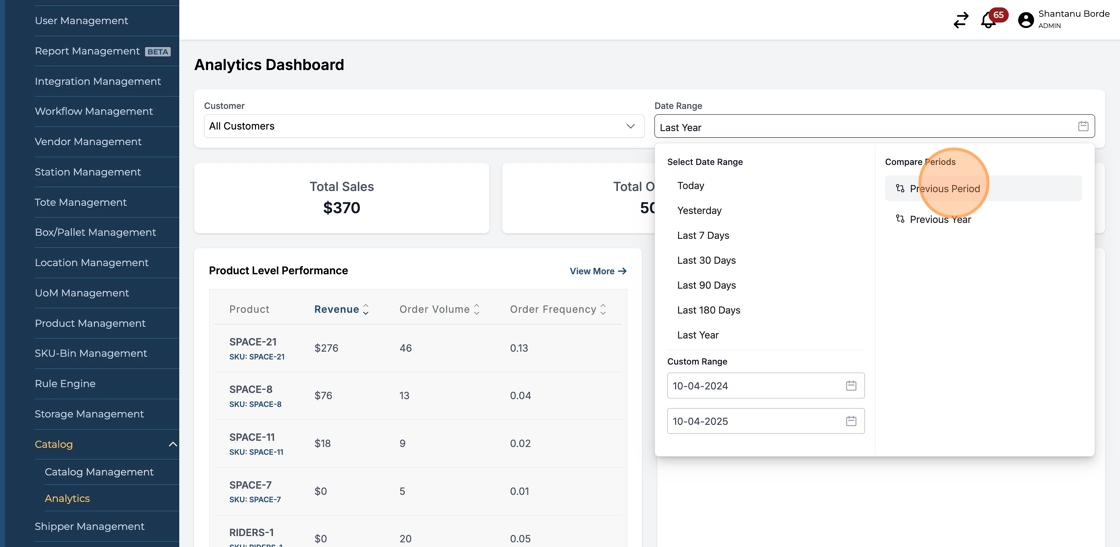Open calendar for 10-04-2024 start date
Image resolution: width=1120 pixels, height=547 pixels.
click(x=851, y=386)
